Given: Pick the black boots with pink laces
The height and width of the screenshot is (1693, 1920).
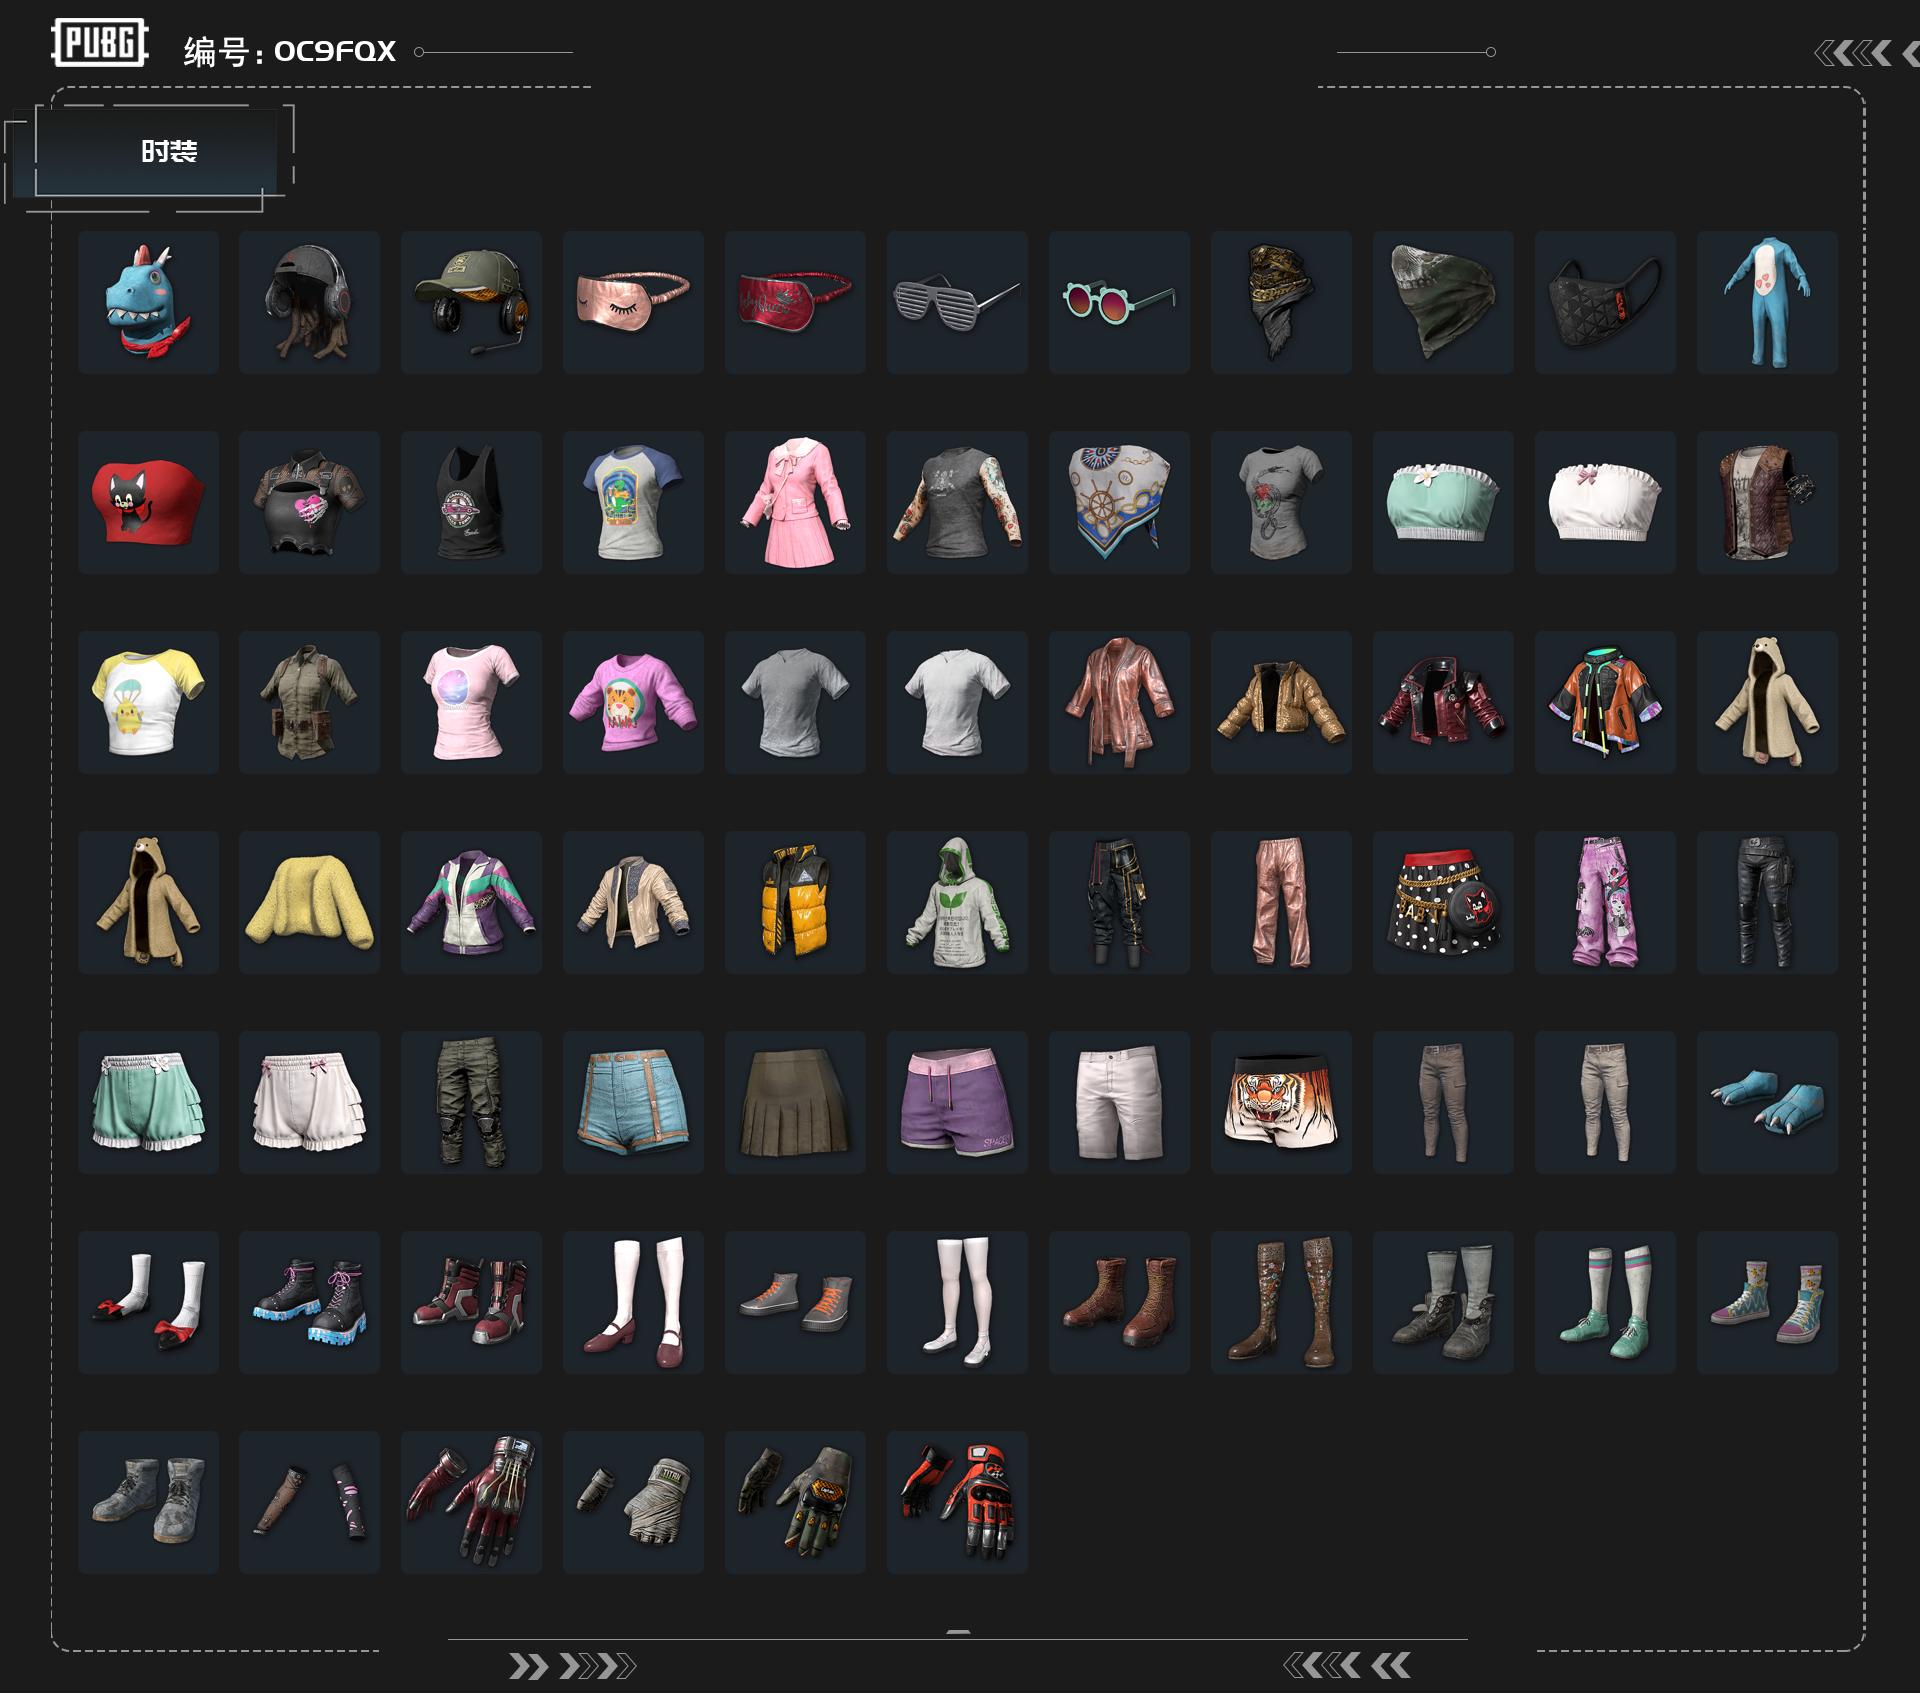Looking at the screenshot, I should click(x=309, y=1302).
